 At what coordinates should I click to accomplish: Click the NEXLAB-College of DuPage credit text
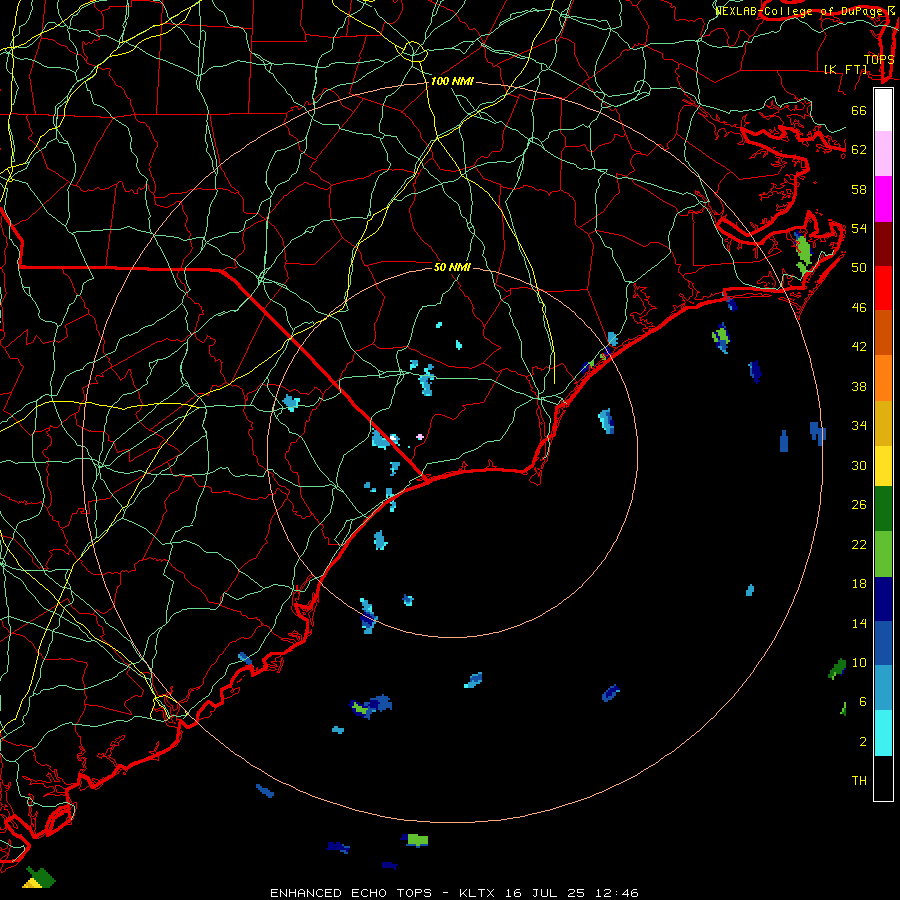tap(801, 10)
